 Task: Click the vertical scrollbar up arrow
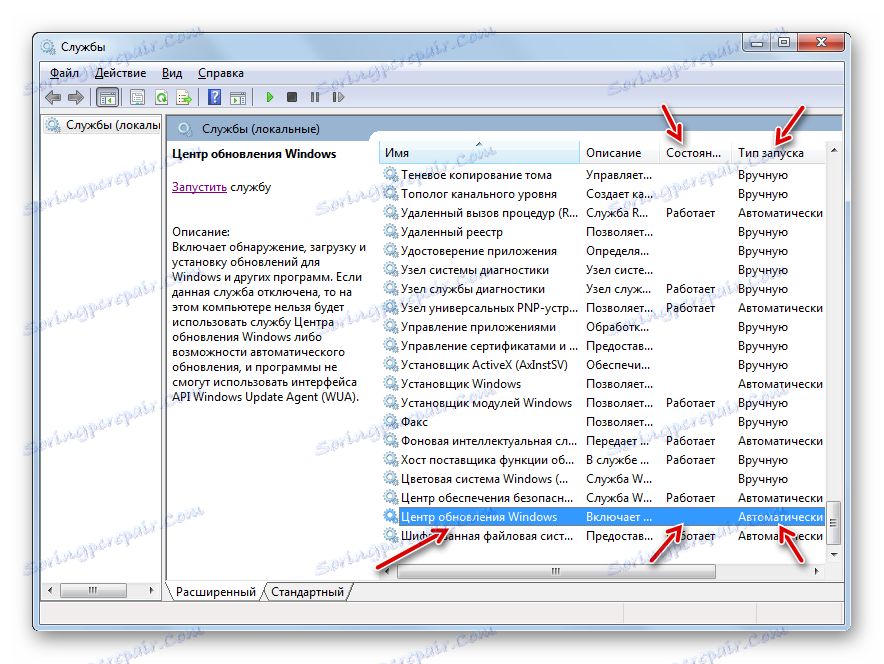tap(834, 150)
